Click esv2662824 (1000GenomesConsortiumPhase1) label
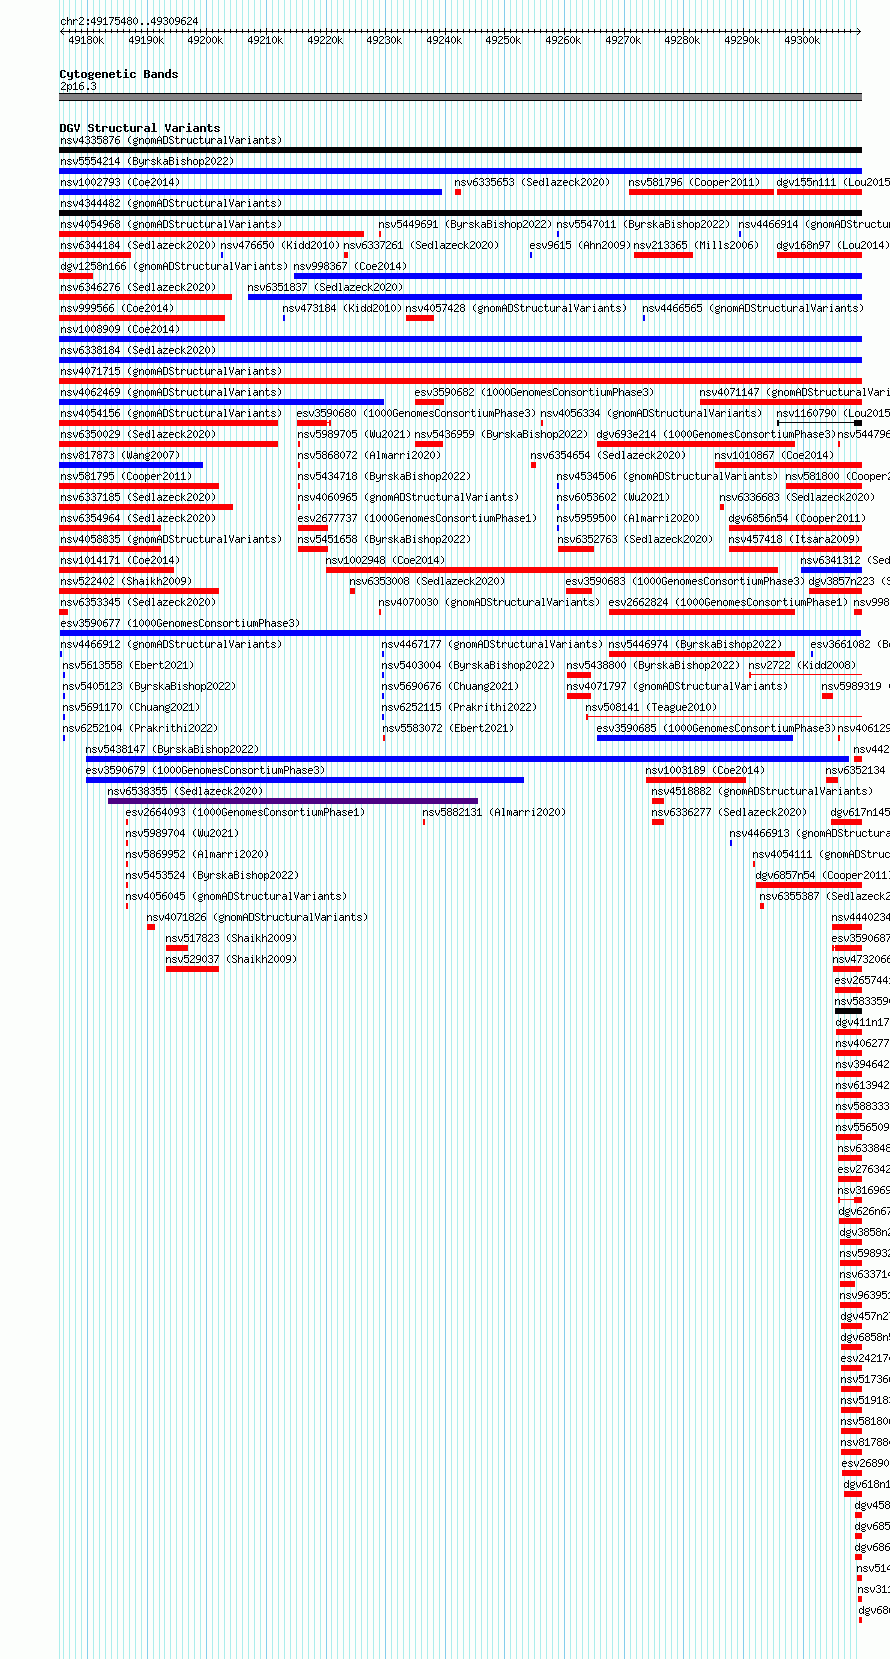This screenshot has height=1659, width=890. tap(729, 602)
